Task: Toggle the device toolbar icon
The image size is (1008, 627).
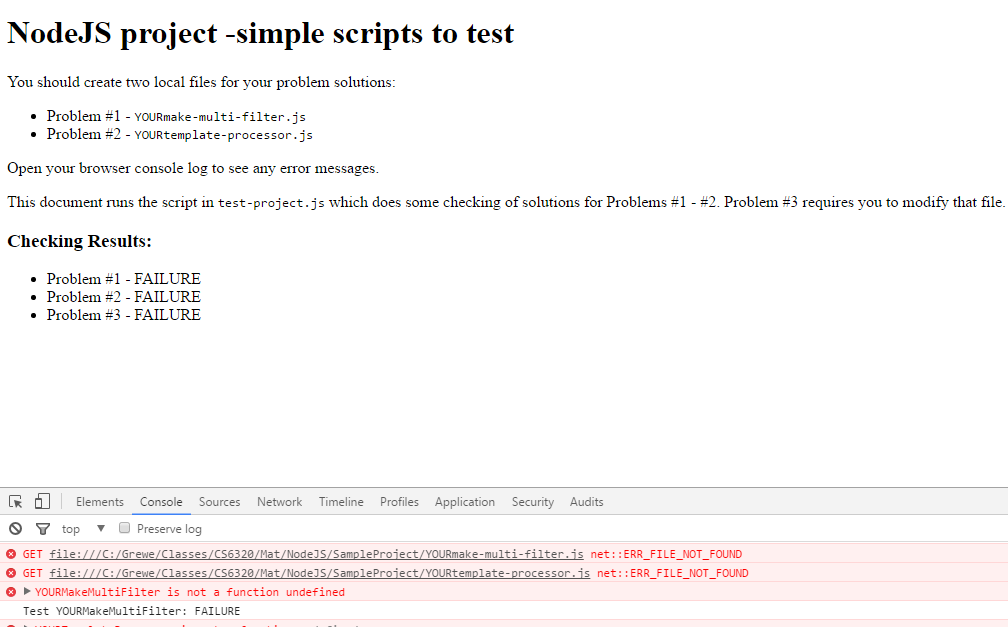Action: (42, 502)
